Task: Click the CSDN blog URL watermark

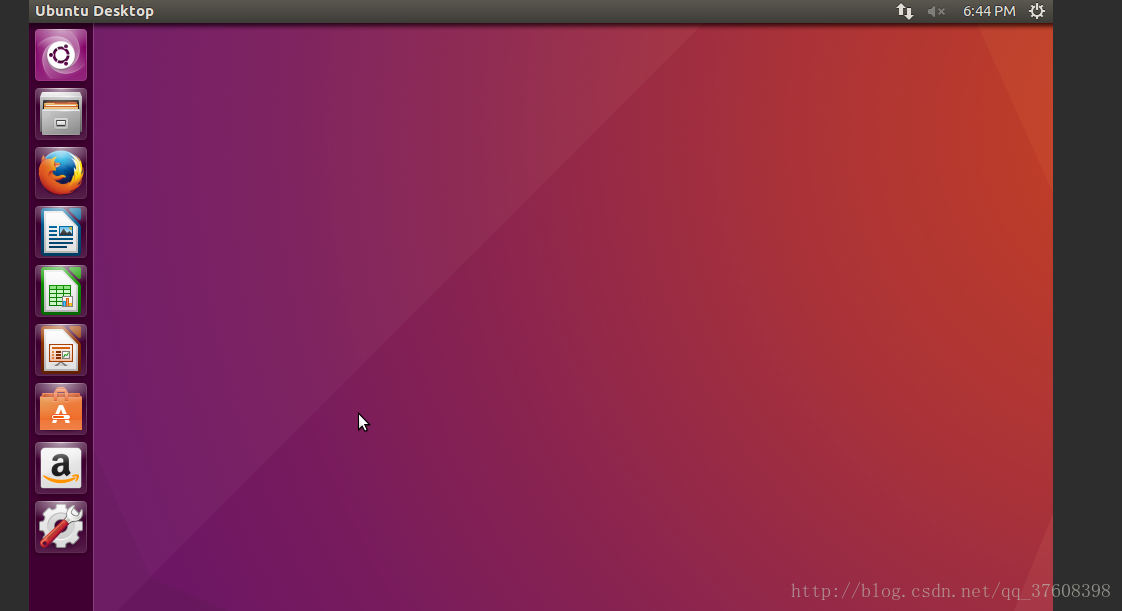Action: [x=948, y=591]
